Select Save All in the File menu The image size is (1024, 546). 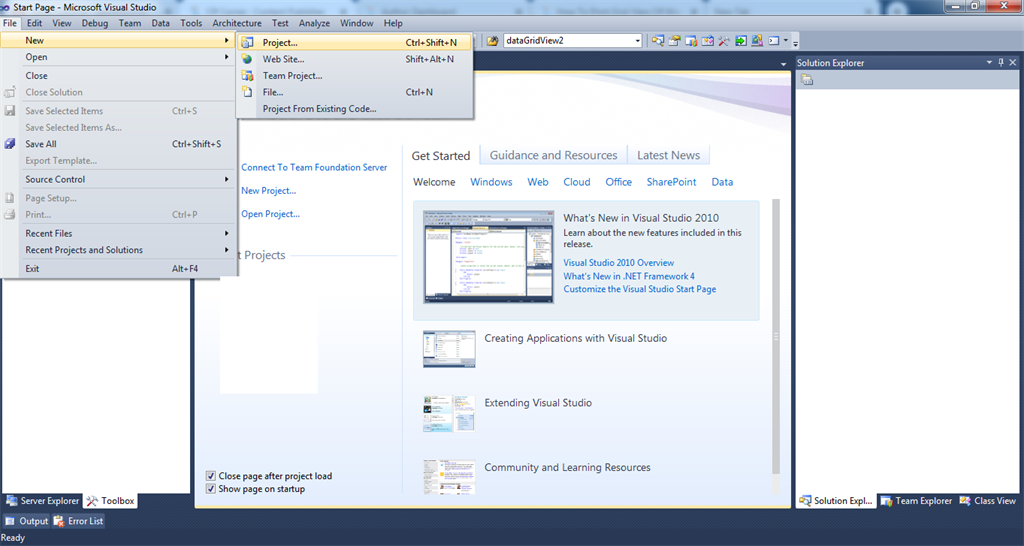pos(118,144)
